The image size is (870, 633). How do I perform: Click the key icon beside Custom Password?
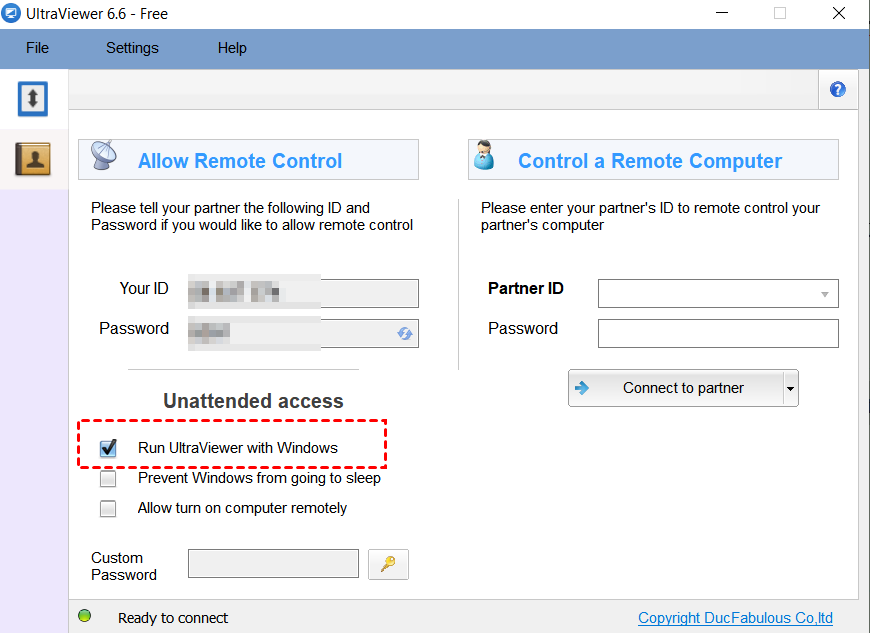388,564
